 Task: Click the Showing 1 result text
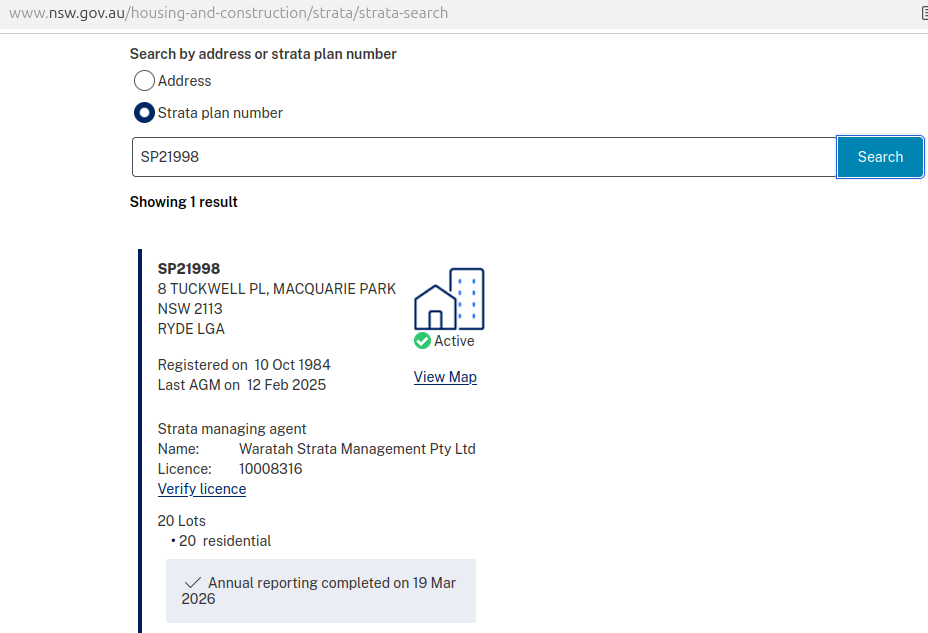click(x=183, y=202)
